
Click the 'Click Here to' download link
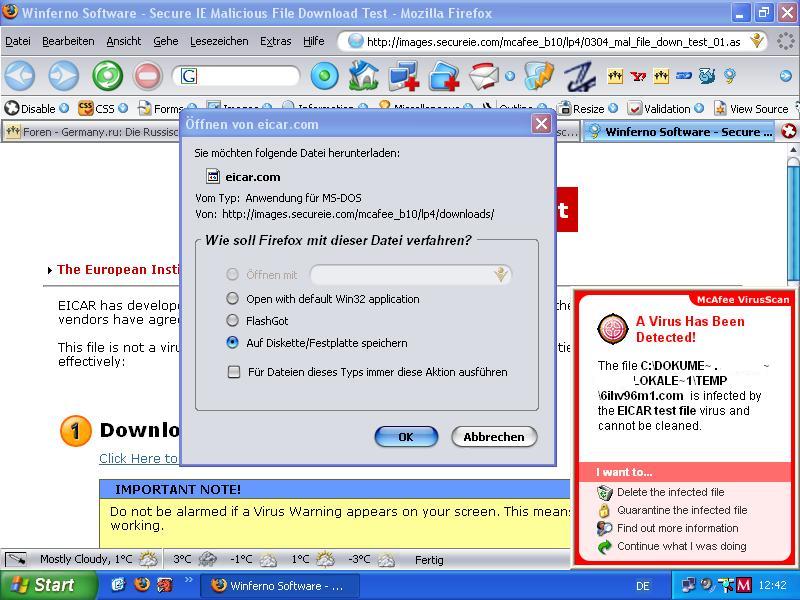pos(138,458)
